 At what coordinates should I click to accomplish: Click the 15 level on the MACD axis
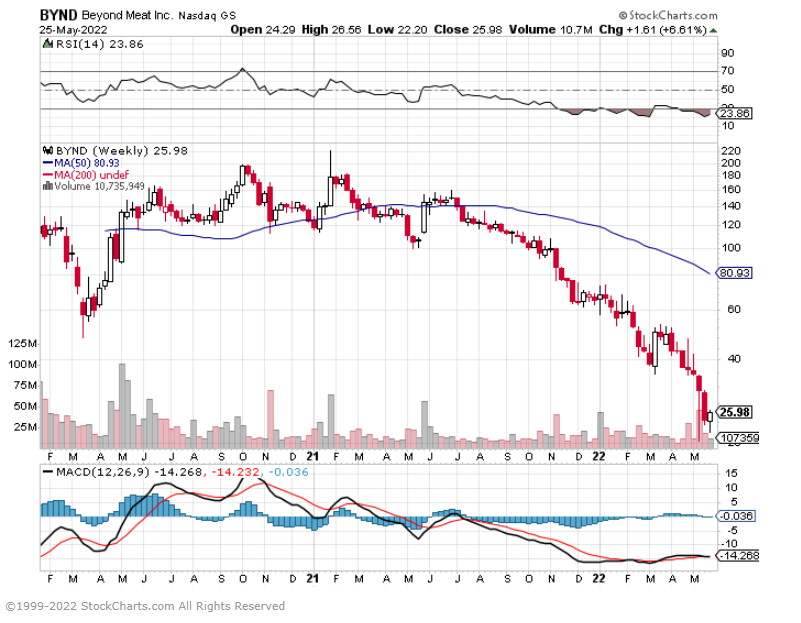pos(731,473)
